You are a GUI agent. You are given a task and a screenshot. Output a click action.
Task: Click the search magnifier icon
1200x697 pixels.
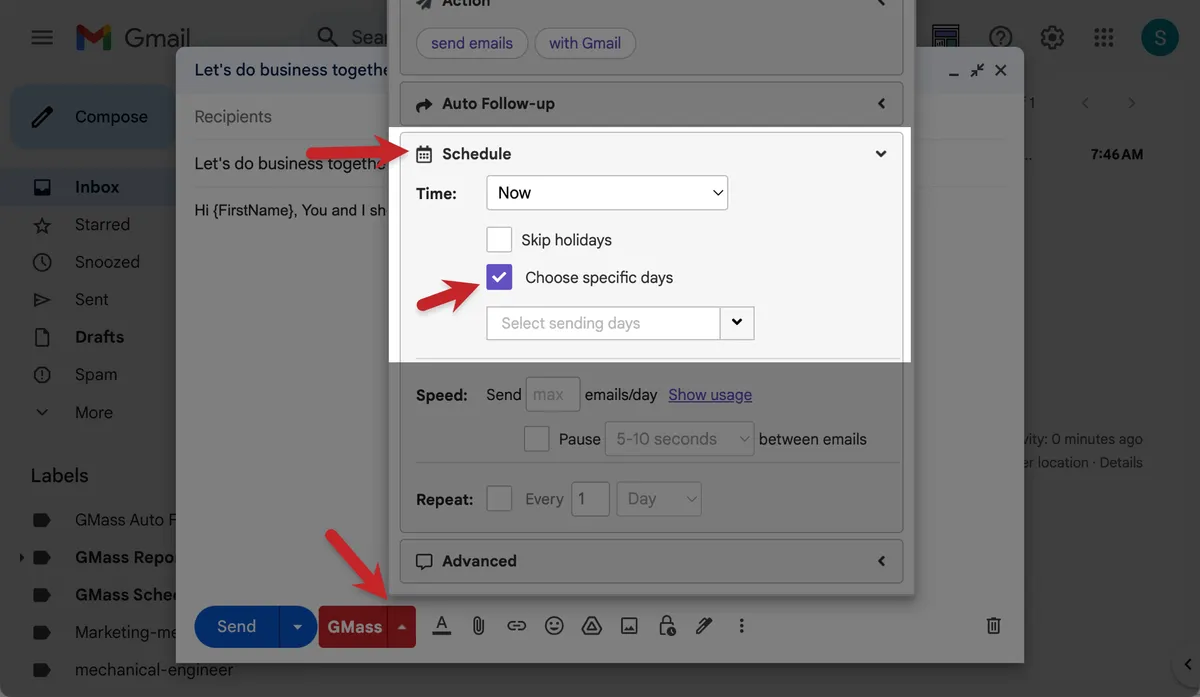pyautogui.click(x=327, y=38)
